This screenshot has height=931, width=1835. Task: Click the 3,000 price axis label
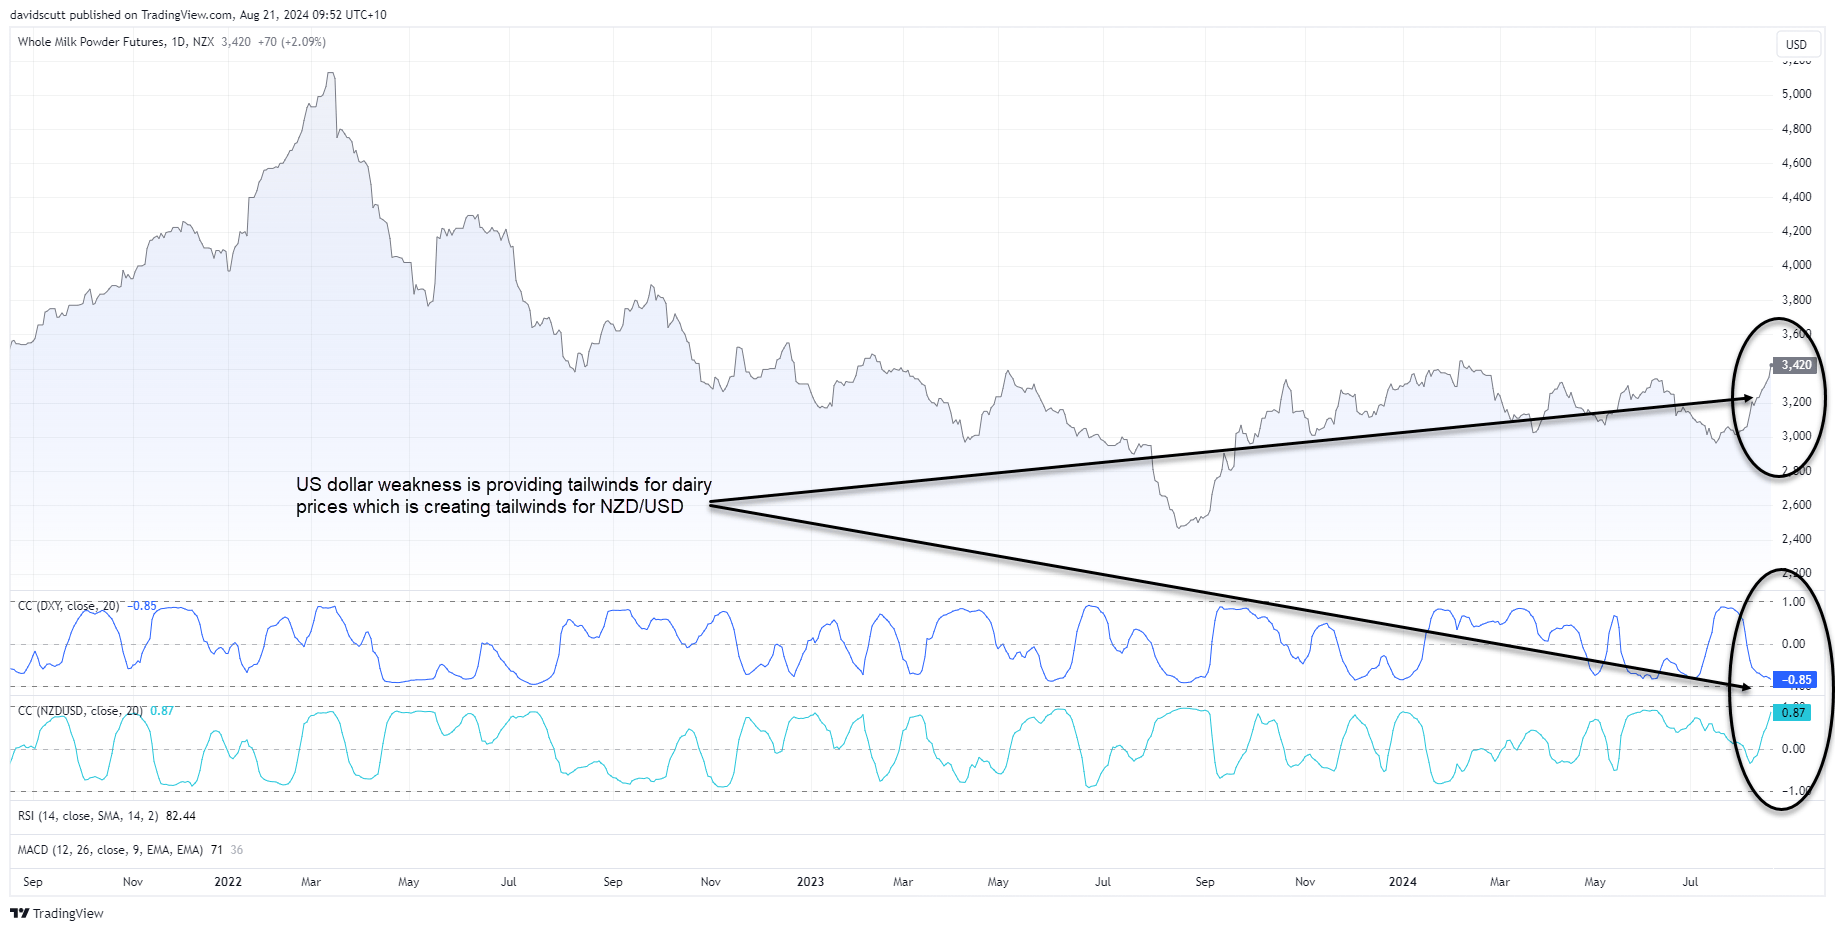point(1796,436)
